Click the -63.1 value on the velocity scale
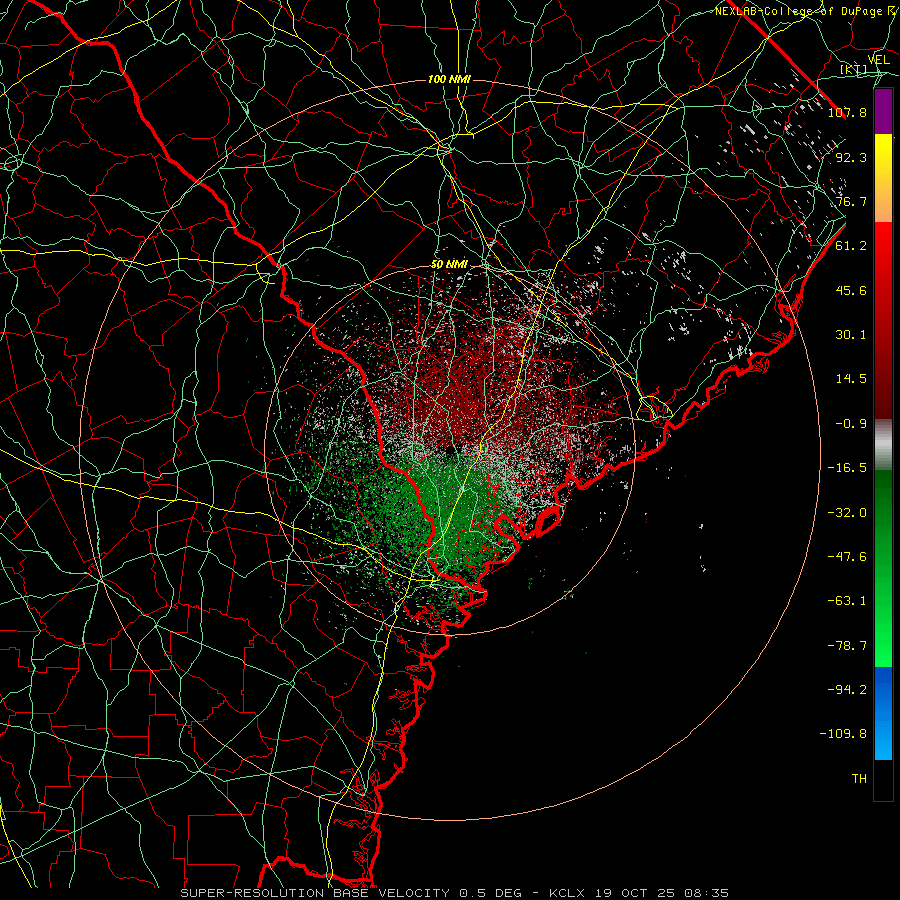This screenshot has height=900, width=900. point(847,601)
